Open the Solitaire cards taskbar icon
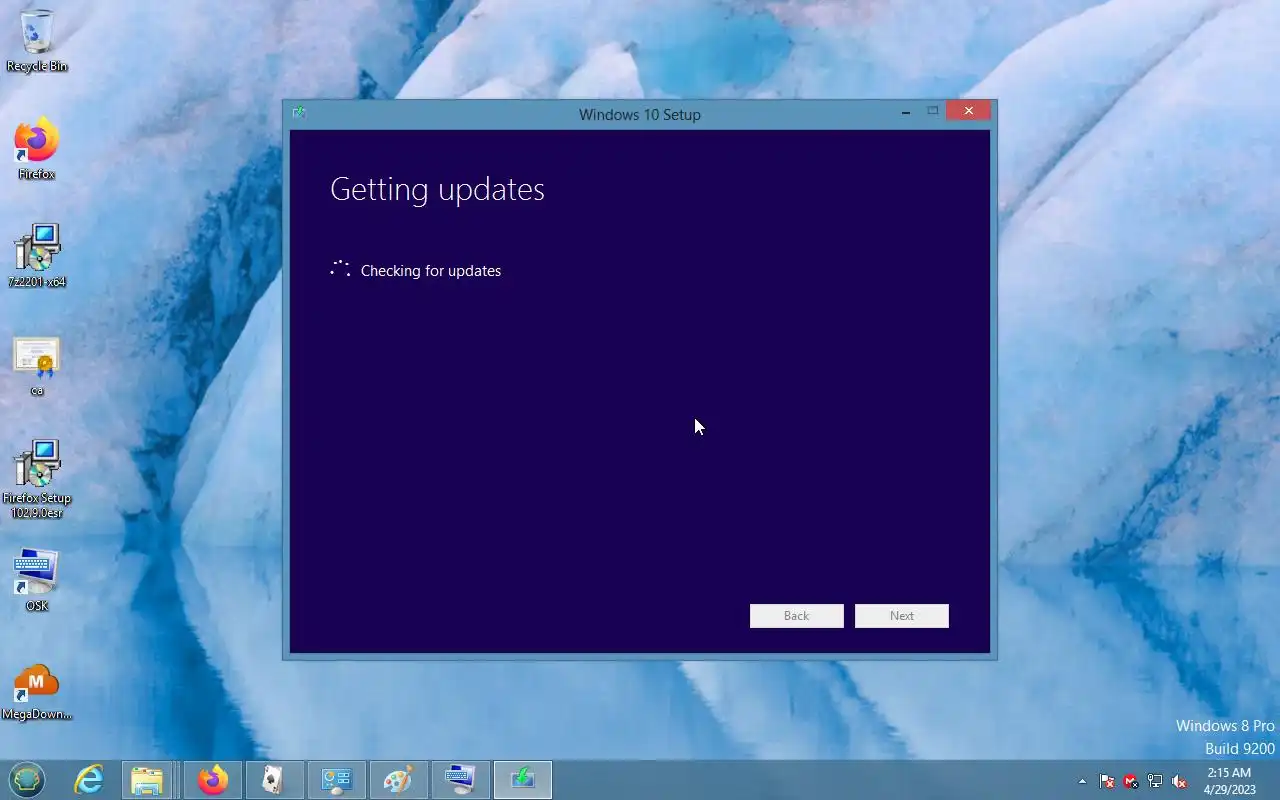 pyautogui.click(x=273, y=780)
